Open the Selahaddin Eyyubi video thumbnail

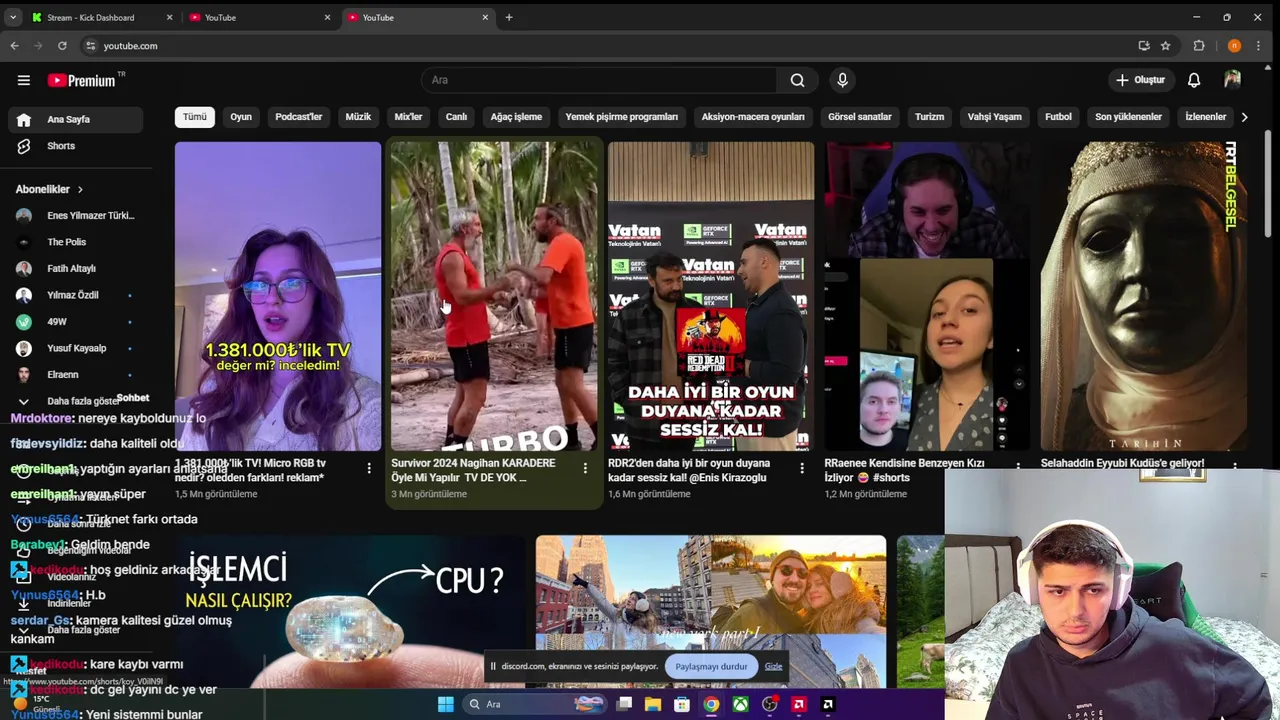point(1144,296)
